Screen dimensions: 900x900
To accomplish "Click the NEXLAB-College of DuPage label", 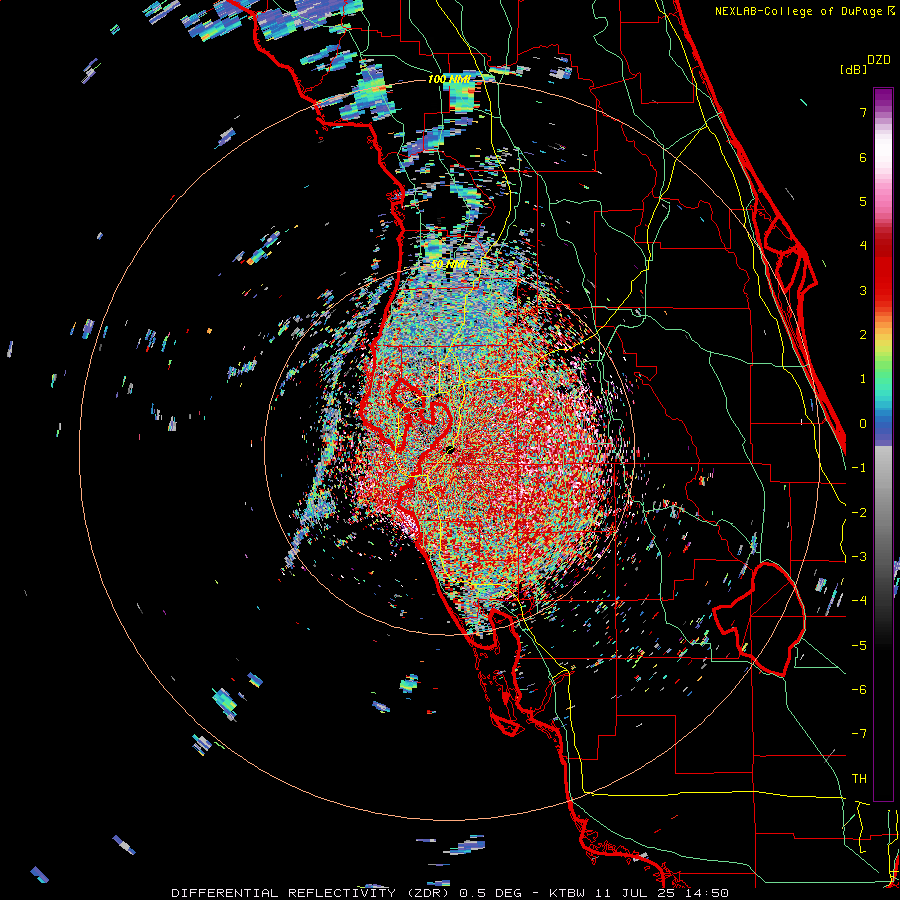I will coord(801,11).
